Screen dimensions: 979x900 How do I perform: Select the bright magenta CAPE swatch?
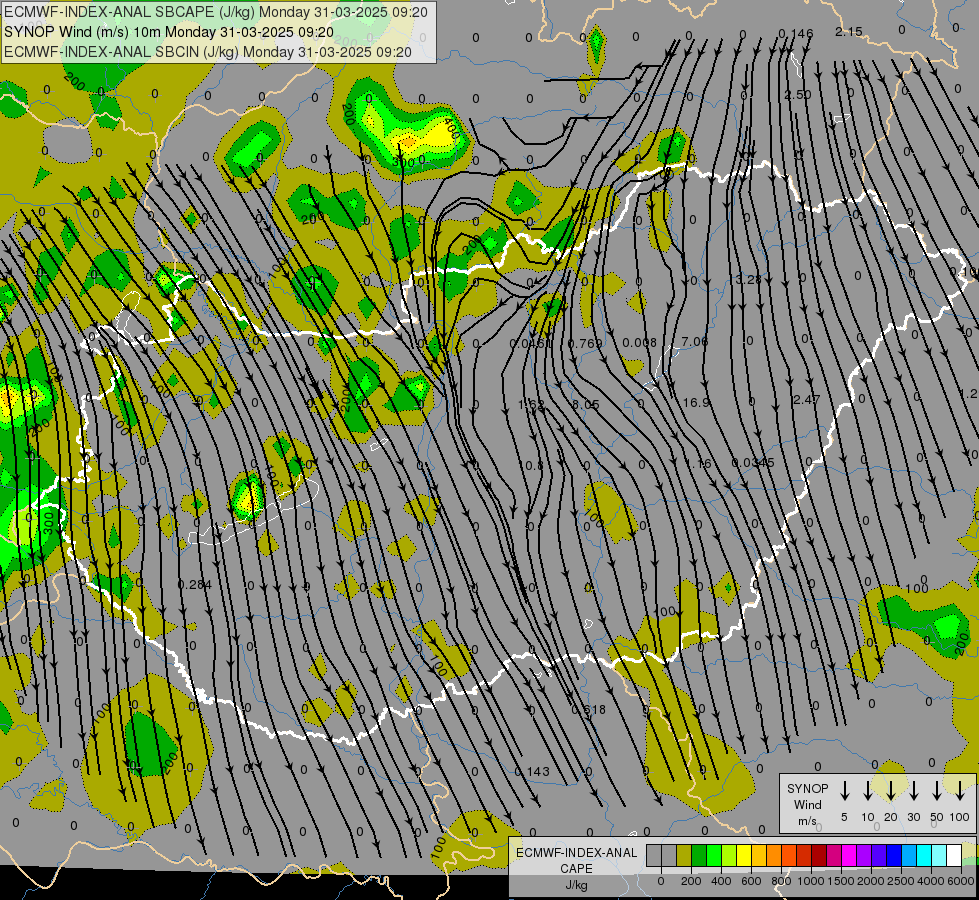click(849, 856)
